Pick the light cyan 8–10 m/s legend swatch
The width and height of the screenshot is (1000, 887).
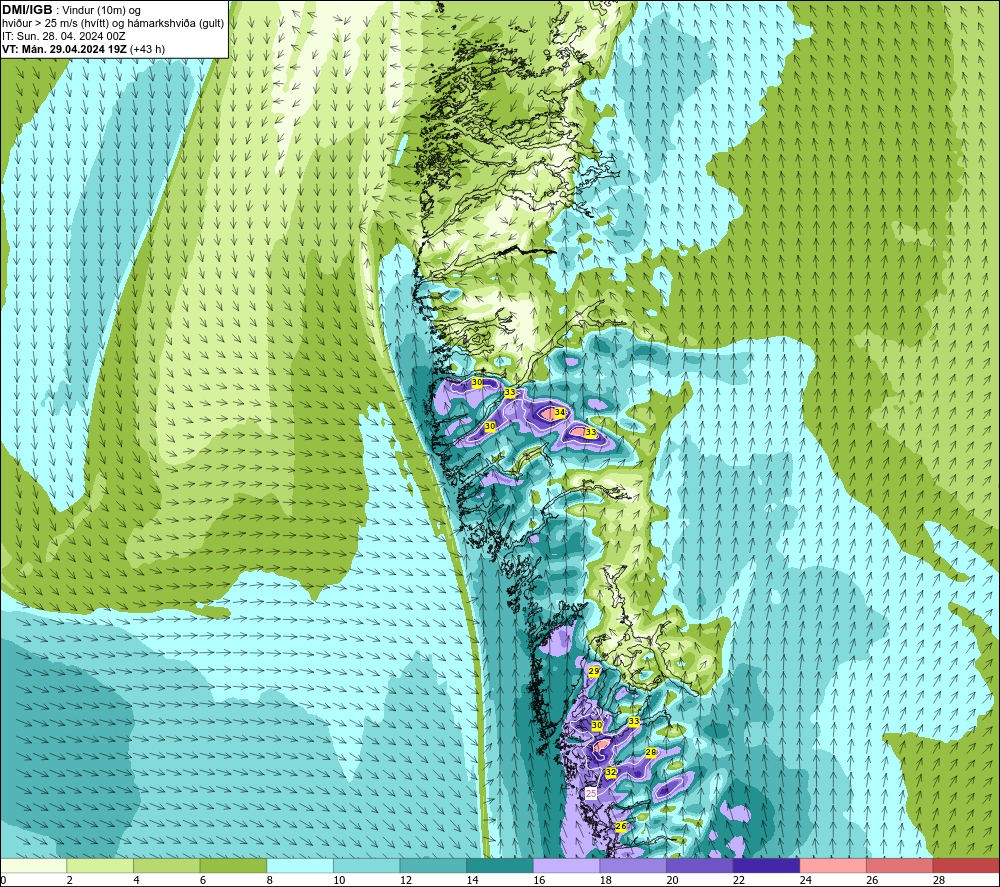(300, 866)
